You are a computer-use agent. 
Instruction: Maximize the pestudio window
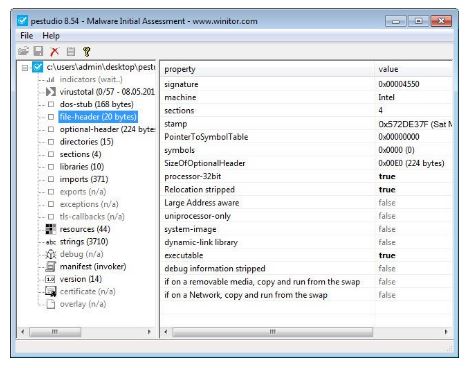pos(418,21)
